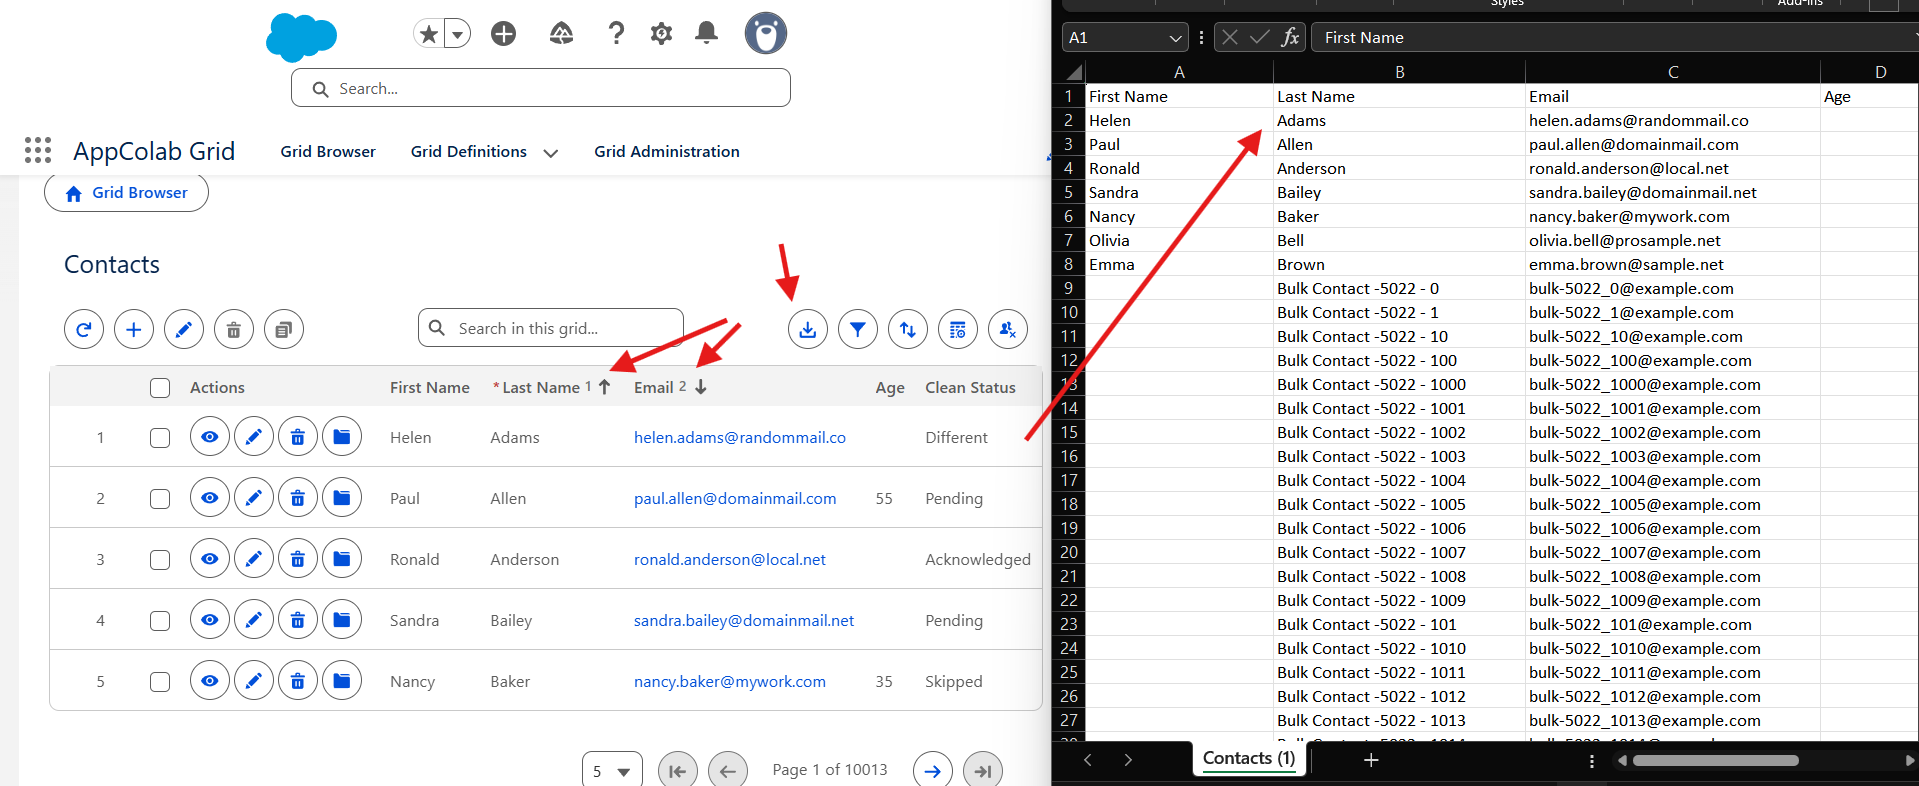Open the grid filter funnel button

pyautogui.click(x=858, y=329)
